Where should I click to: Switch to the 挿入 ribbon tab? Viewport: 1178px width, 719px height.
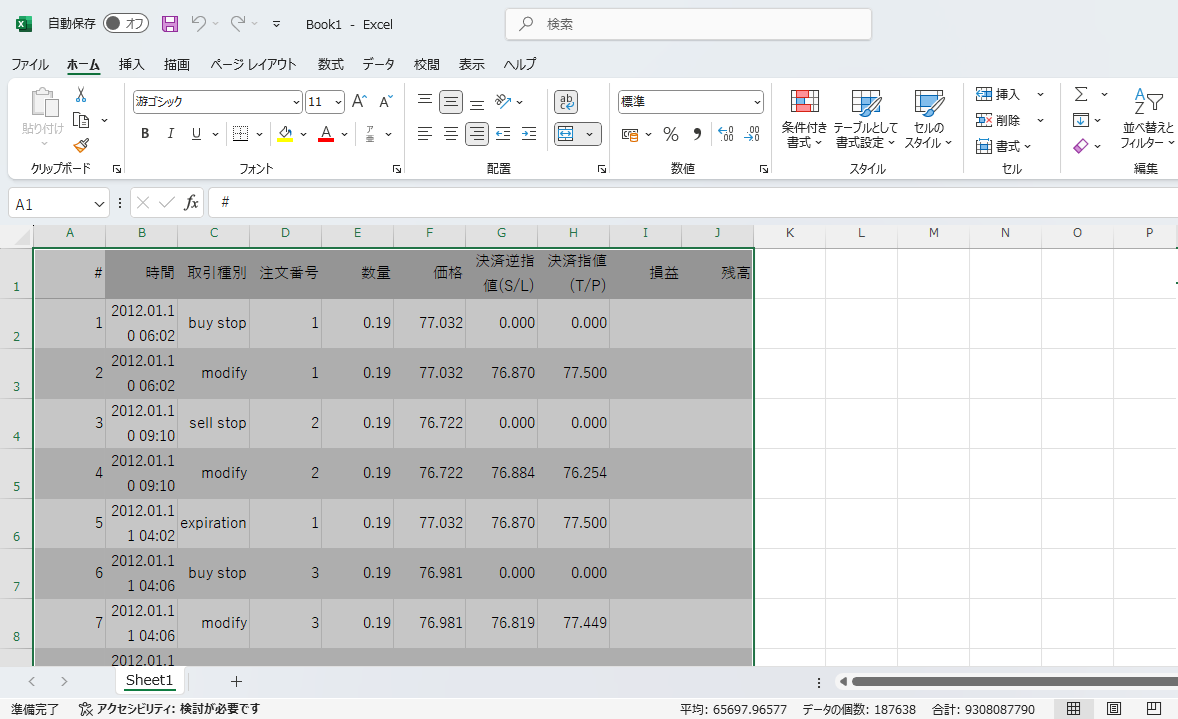131,65
